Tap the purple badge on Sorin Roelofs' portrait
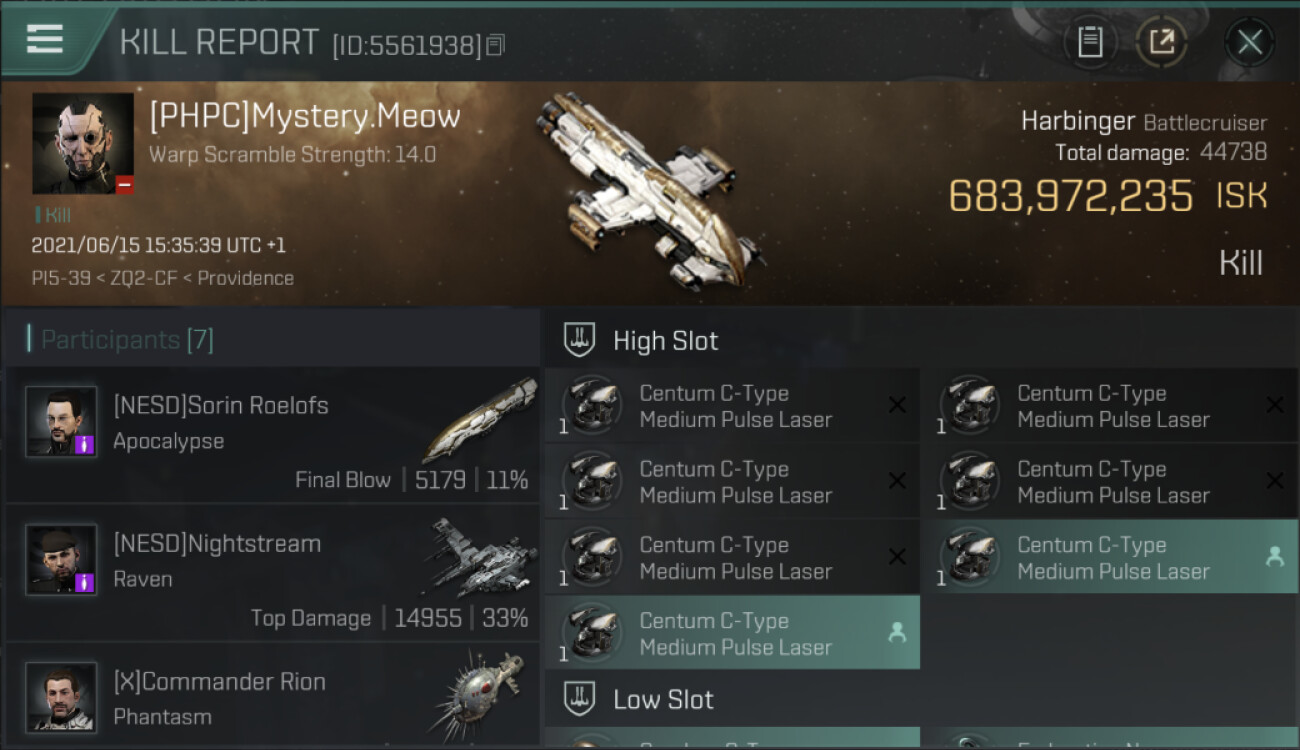1300x750 pixels. coord(85,443)
